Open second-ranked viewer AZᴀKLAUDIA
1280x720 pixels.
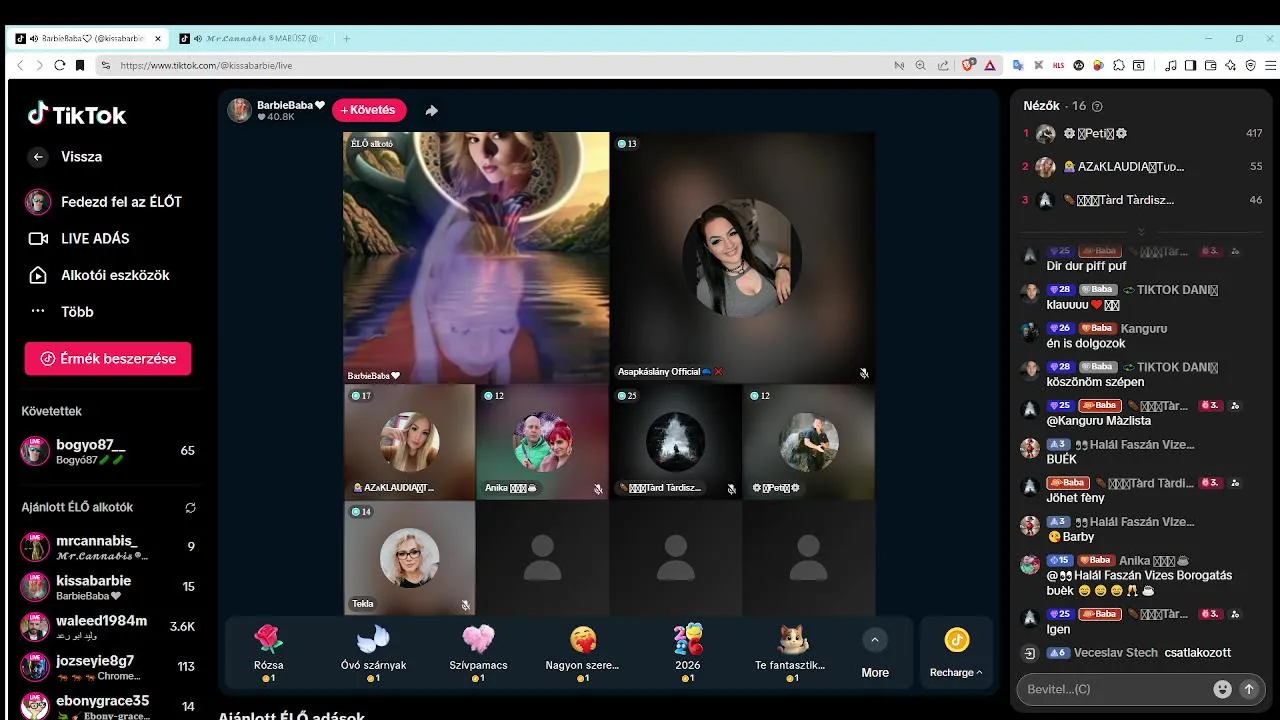coord(1143,166)
